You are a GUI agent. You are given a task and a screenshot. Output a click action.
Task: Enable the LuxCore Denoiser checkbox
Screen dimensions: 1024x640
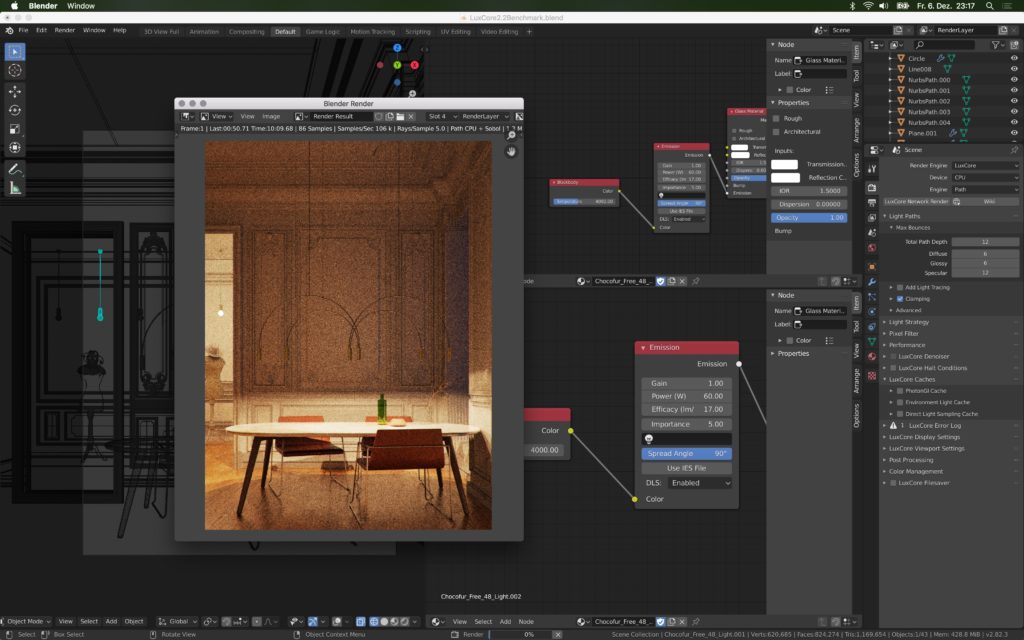[893, 357]
